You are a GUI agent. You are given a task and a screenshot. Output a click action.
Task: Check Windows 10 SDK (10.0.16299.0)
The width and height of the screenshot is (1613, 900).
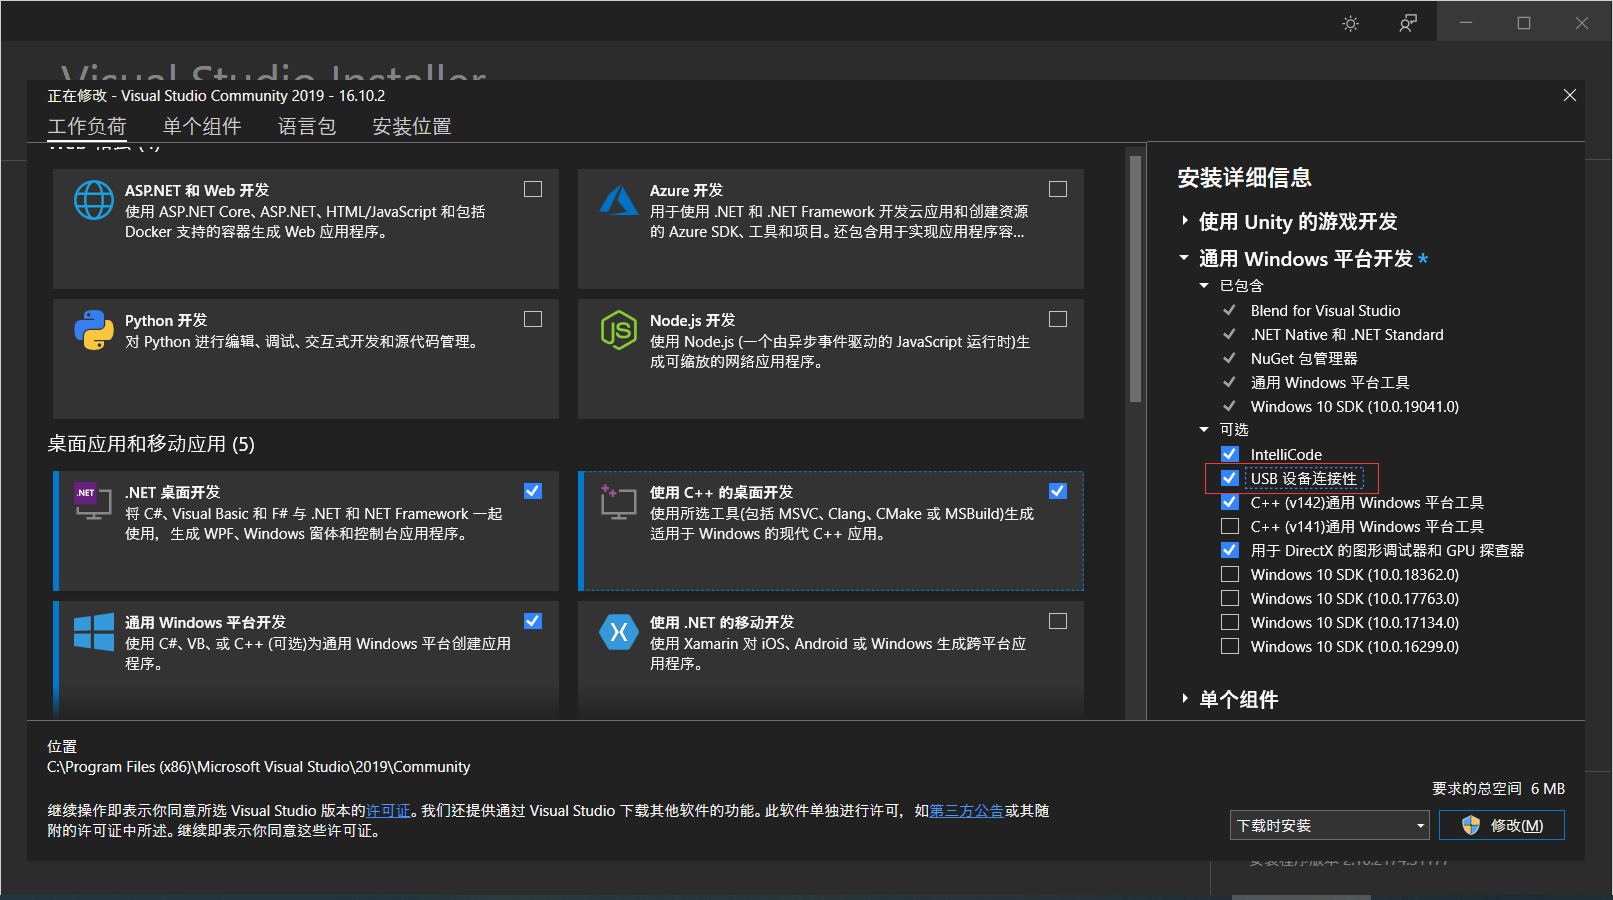pos(1230,646)
